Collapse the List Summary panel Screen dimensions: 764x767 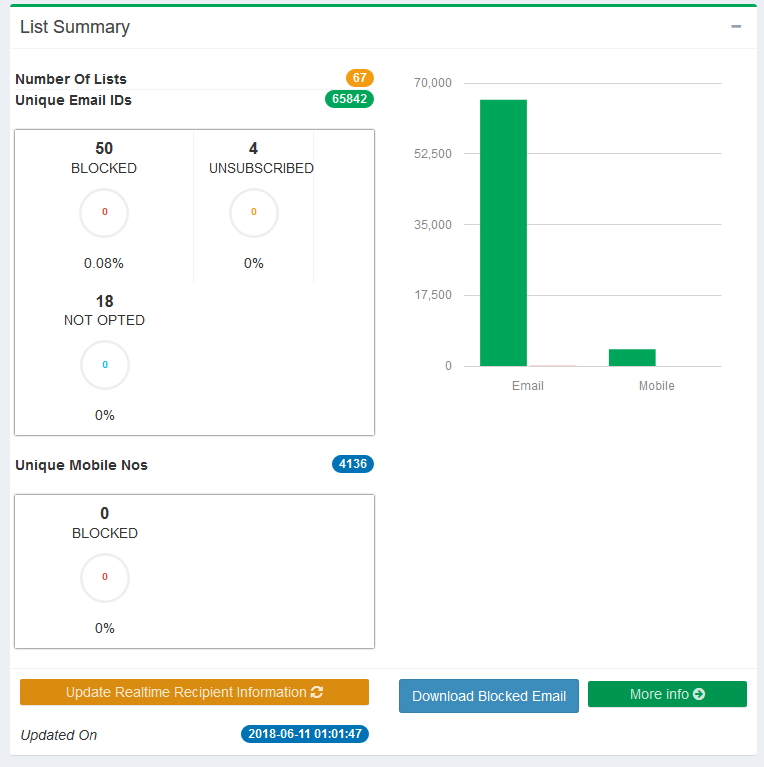(736, 27)
